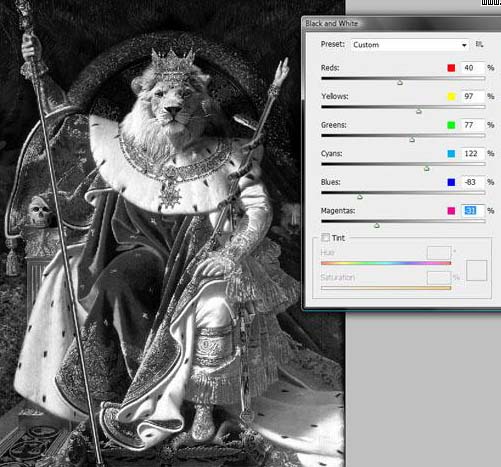Viewport: 501px width, 467px height.
Task: Click the green color swatch for Greens
Action: click(x=451, y=125)
